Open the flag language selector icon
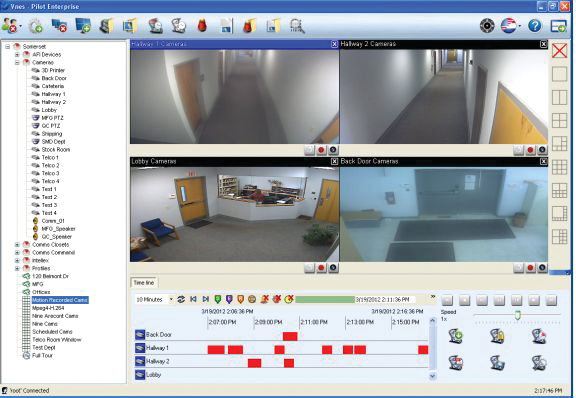This screenshot has width=576, height=398. (509, 26)
